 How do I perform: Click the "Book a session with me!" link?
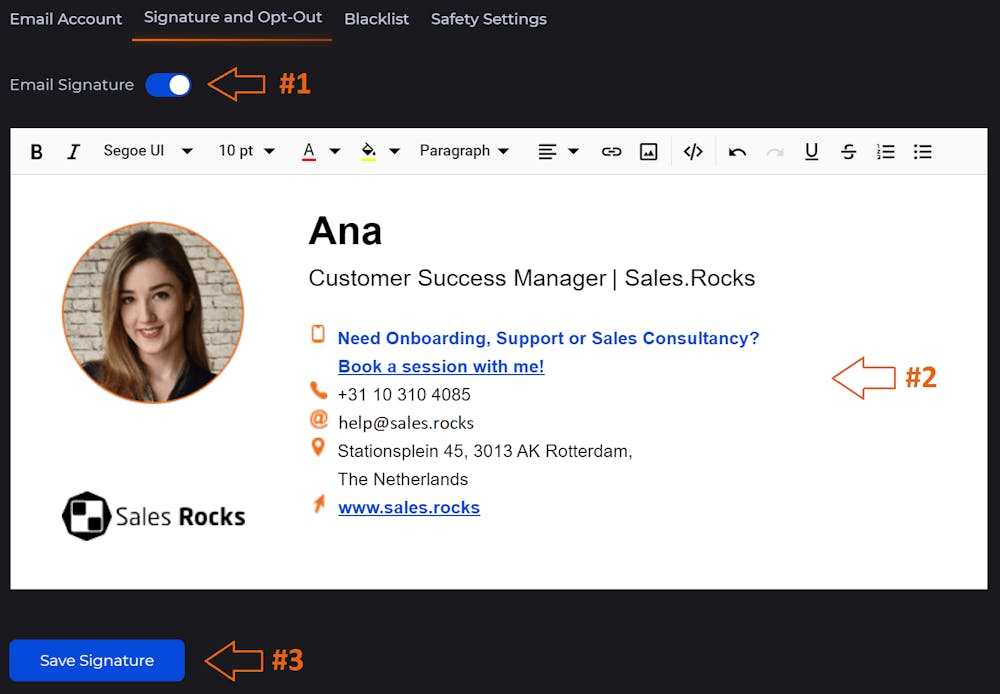(x=441, y=366)
